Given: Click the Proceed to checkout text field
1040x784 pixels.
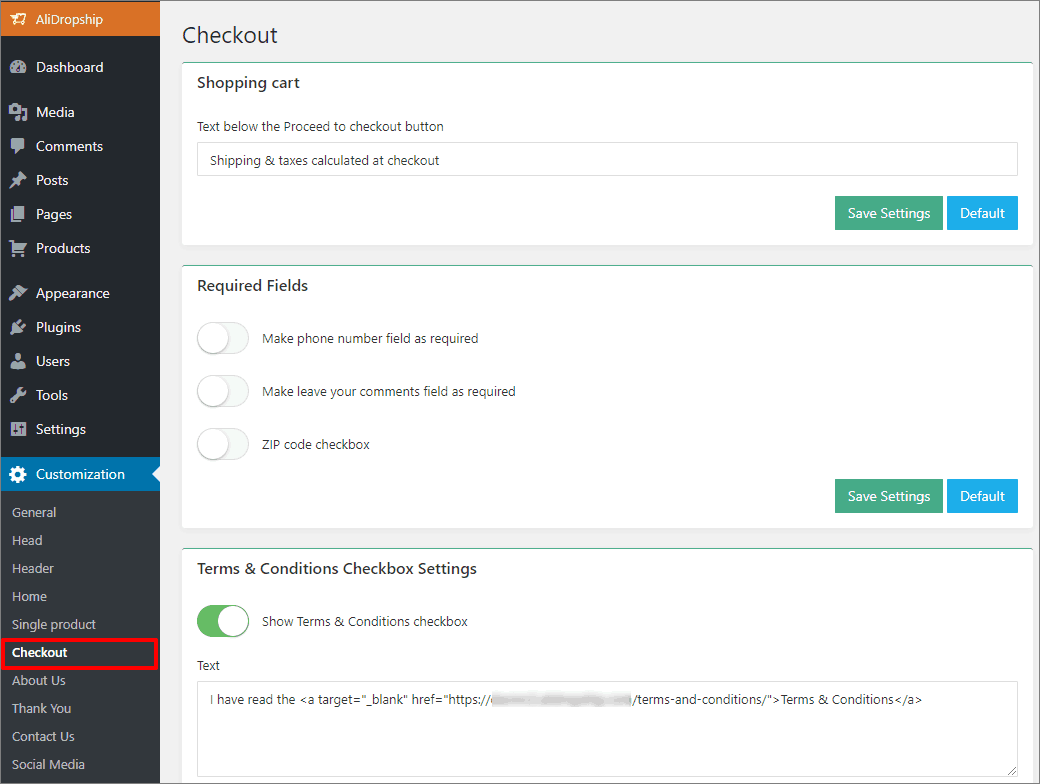Looking at the screenshot, I should [x=607, y=159].
